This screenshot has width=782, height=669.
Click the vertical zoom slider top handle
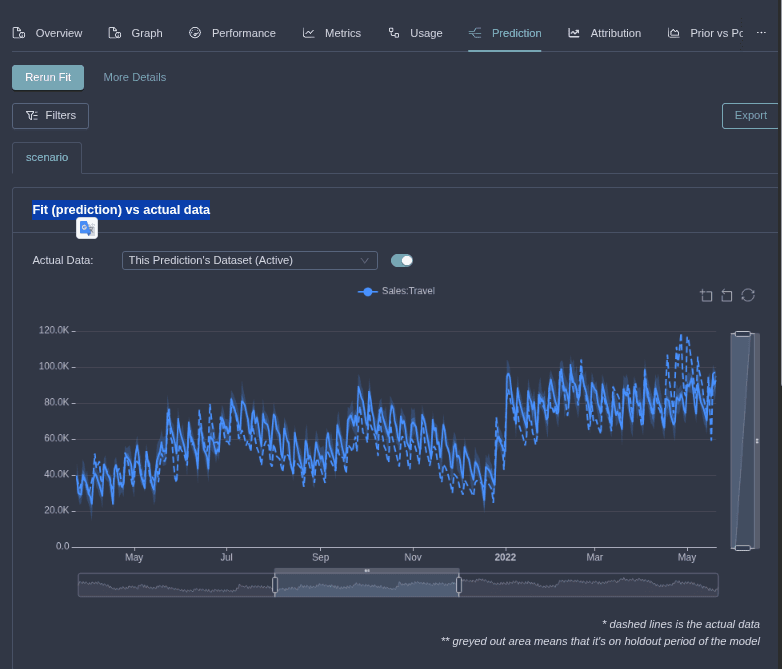[742, 334]
